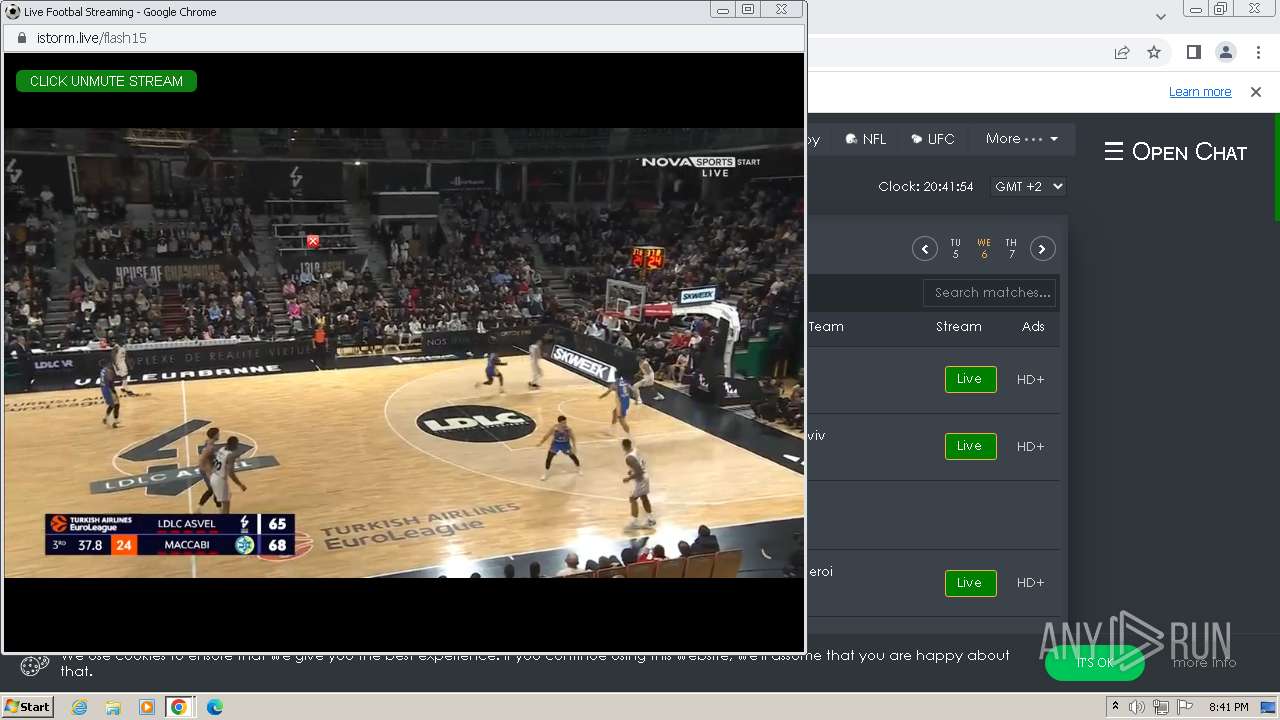Open File Explorer from taskbar
1280x720 pixels.
pyautogui.click(x=113, y=707)
